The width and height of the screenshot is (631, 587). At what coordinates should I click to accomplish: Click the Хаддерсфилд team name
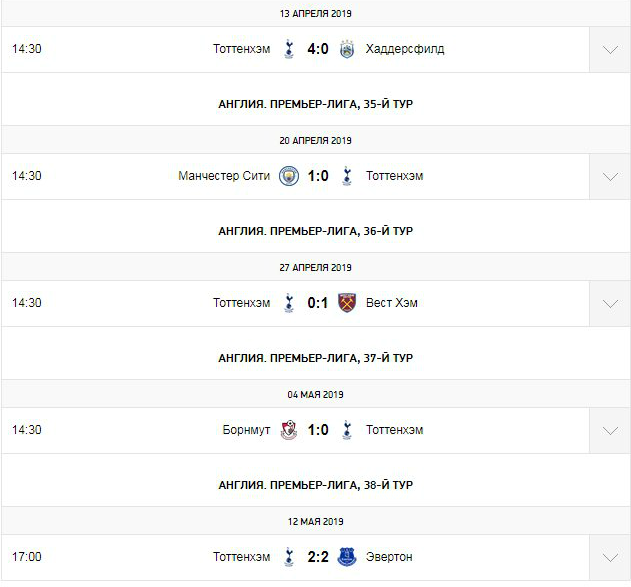405,49
